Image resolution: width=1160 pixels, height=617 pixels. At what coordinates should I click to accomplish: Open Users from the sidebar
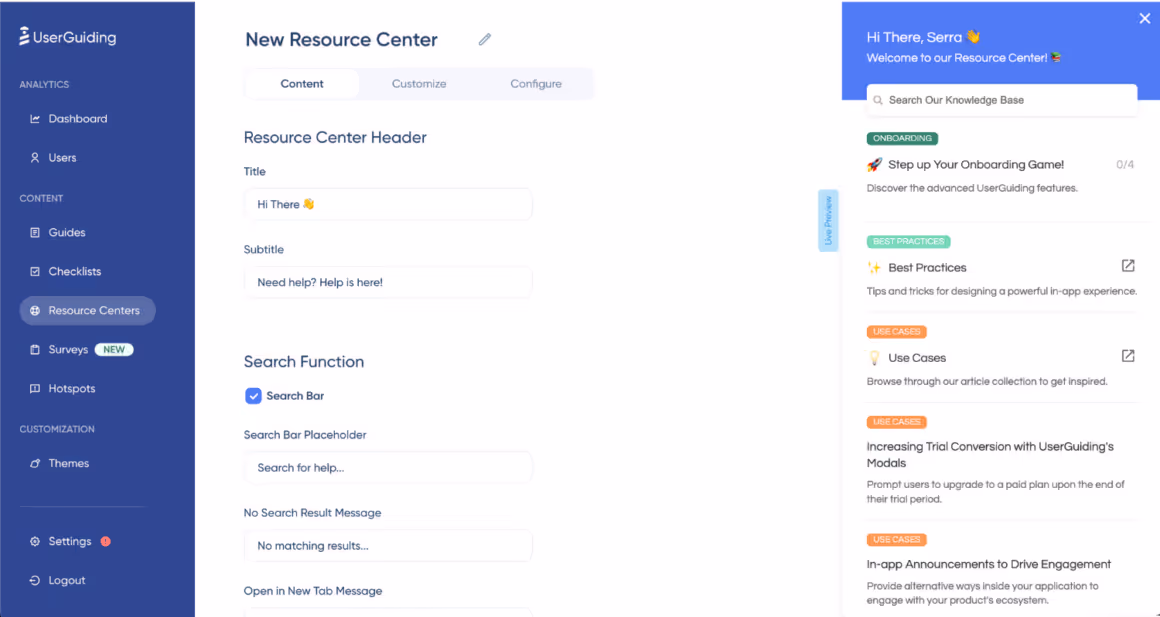point(62,158)
